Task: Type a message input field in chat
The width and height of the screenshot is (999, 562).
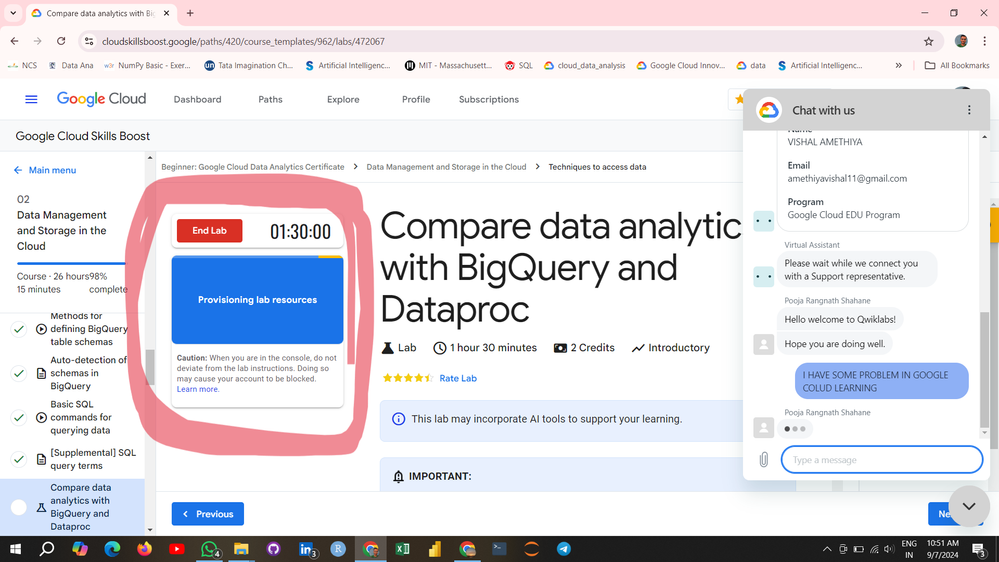Action: (882, 459)
